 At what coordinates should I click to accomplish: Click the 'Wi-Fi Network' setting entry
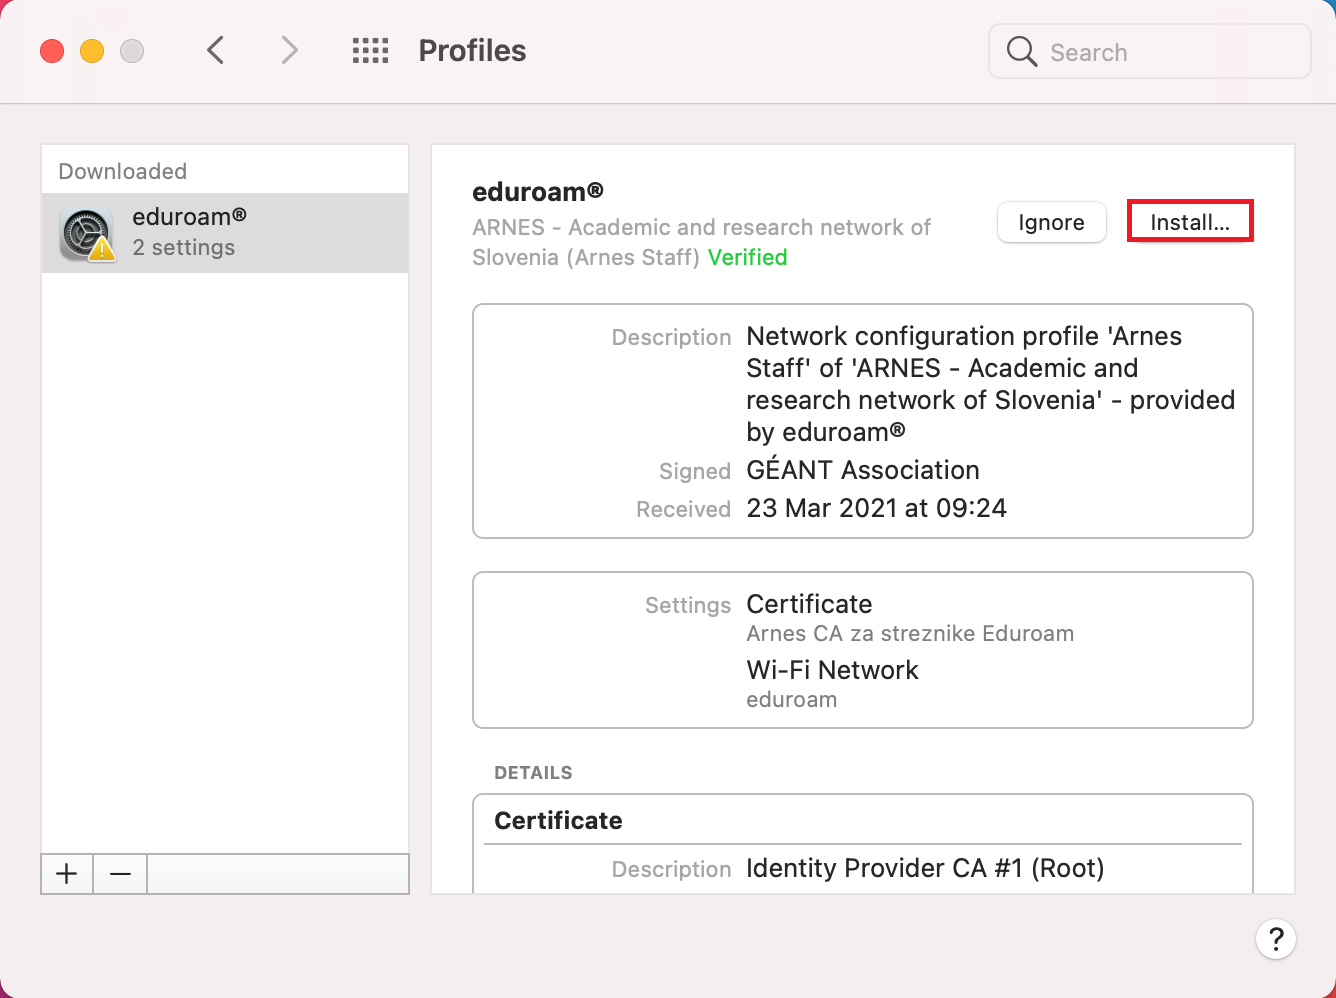[832, 670]
